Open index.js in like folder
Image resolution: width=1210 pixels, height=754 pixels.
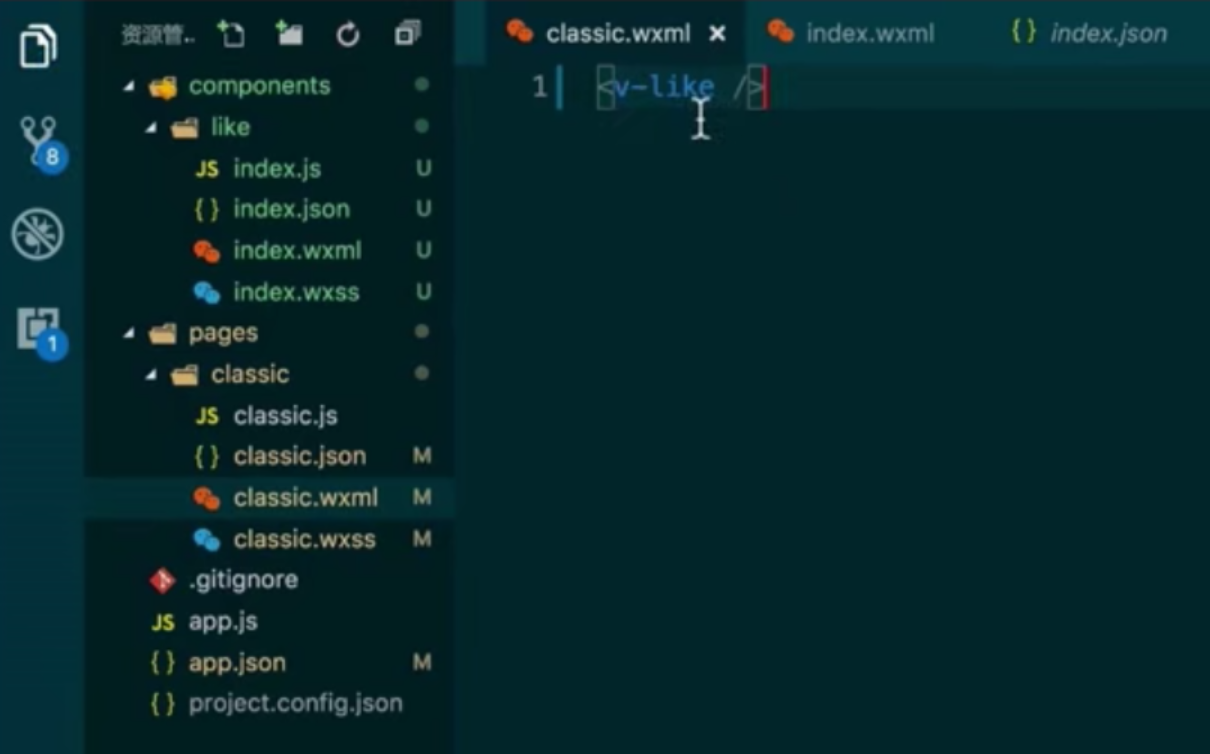(x=277, y=169)
